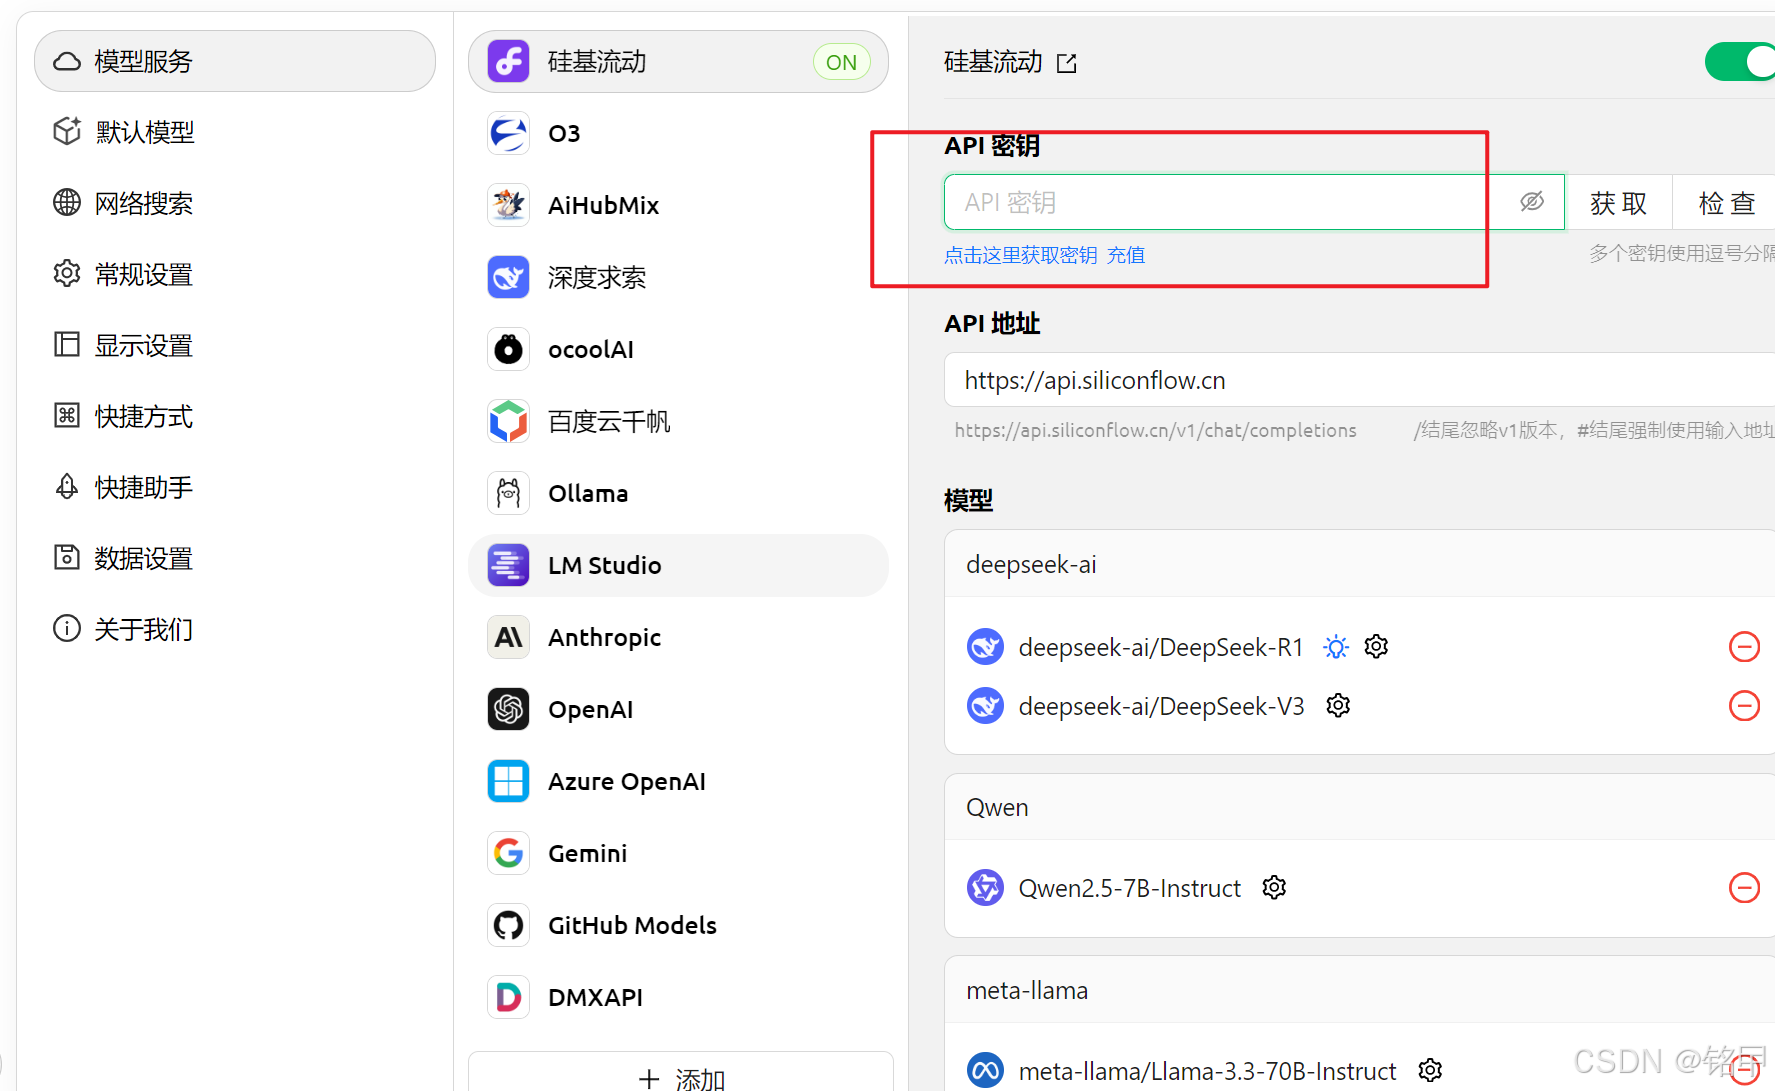Select the Anthropic provider icon
Screen dimensions: 1775x1091
tap(508, 637)
